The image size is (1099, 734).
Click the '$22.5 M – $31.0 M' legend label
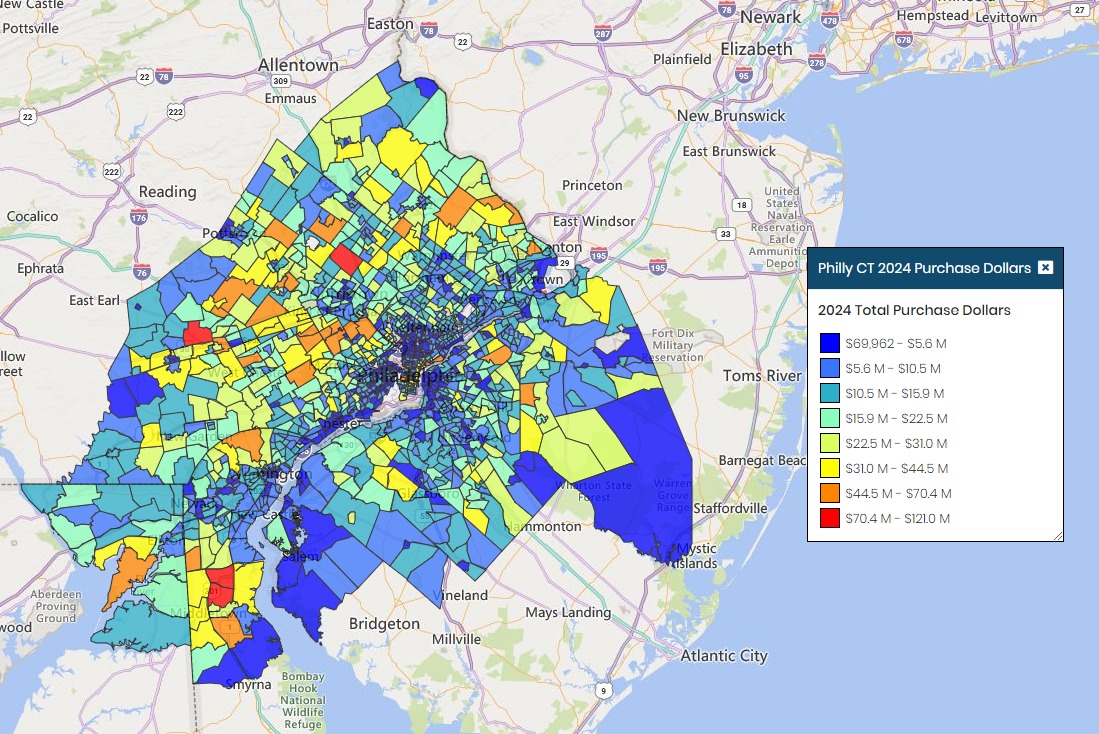pos(896,444)
